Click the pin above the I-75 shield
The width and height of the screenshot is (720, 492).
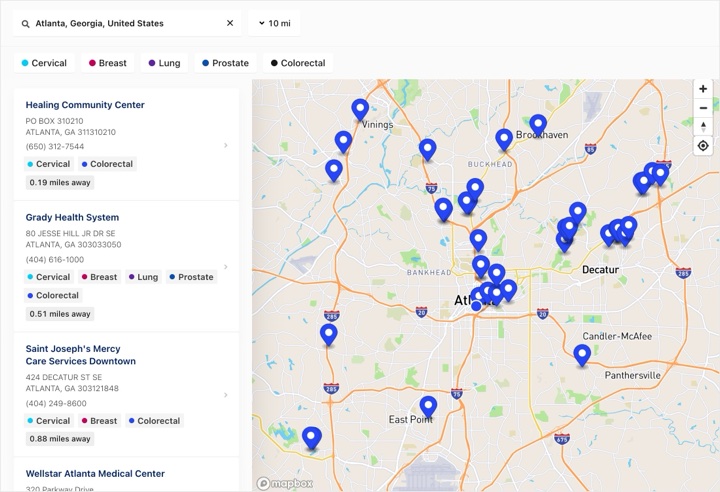(427, 150)
